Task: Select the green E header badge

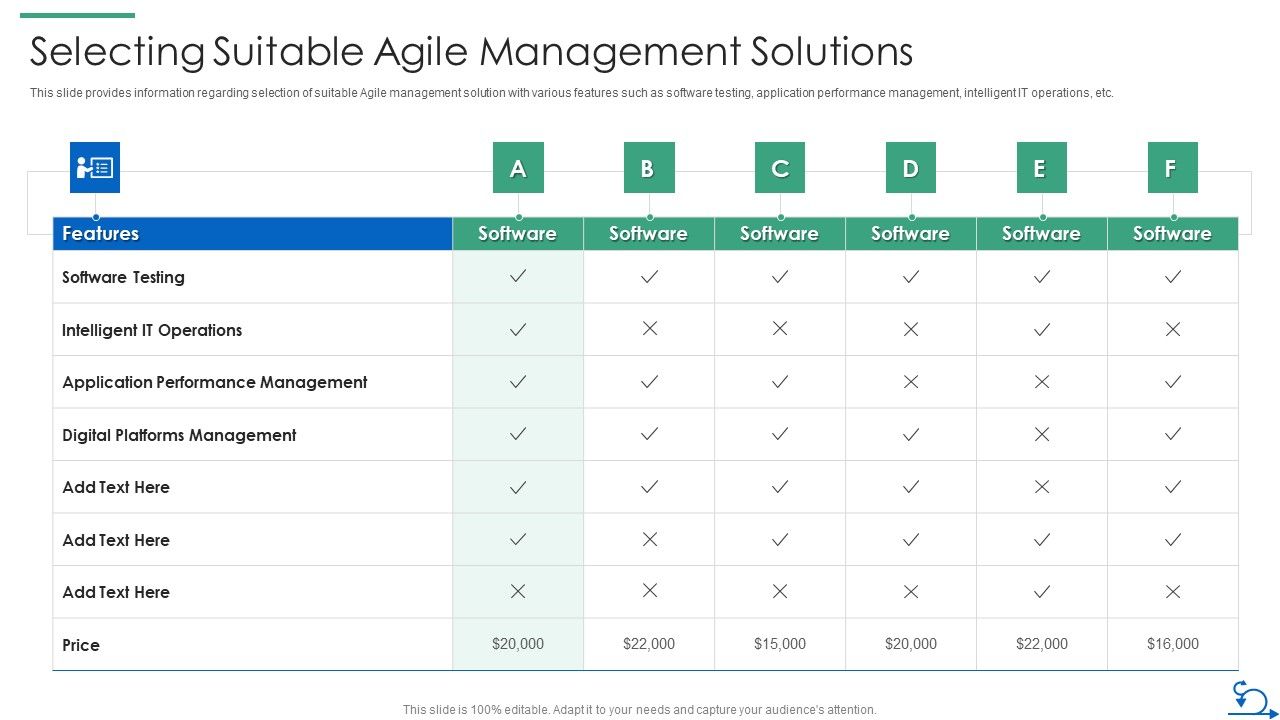Action: 1041,167
